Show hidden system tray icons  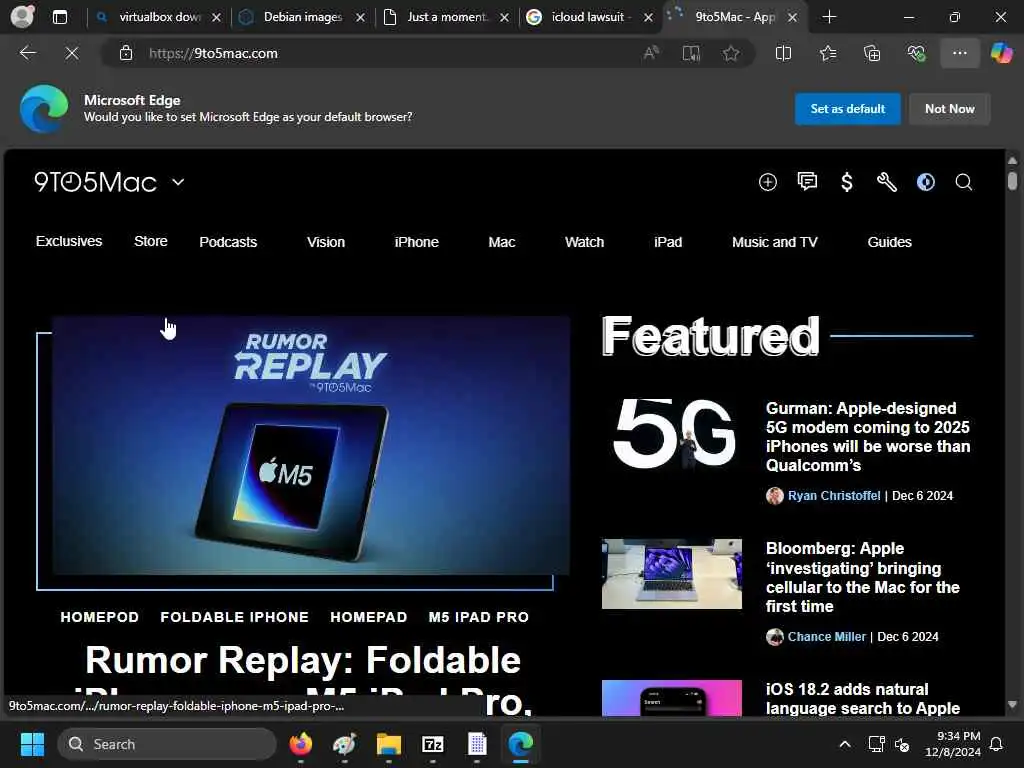pyautogui.click(x=844, y=744)
